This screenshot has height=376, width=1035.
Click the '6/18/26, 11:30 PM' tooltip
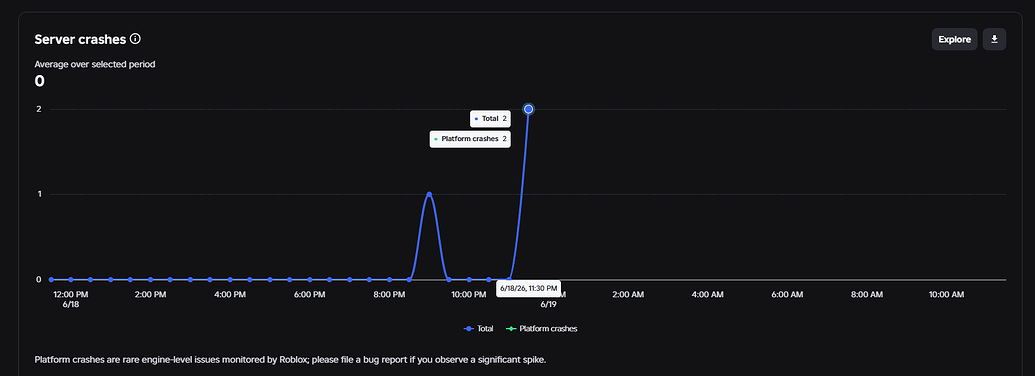[x=528, y=288]
